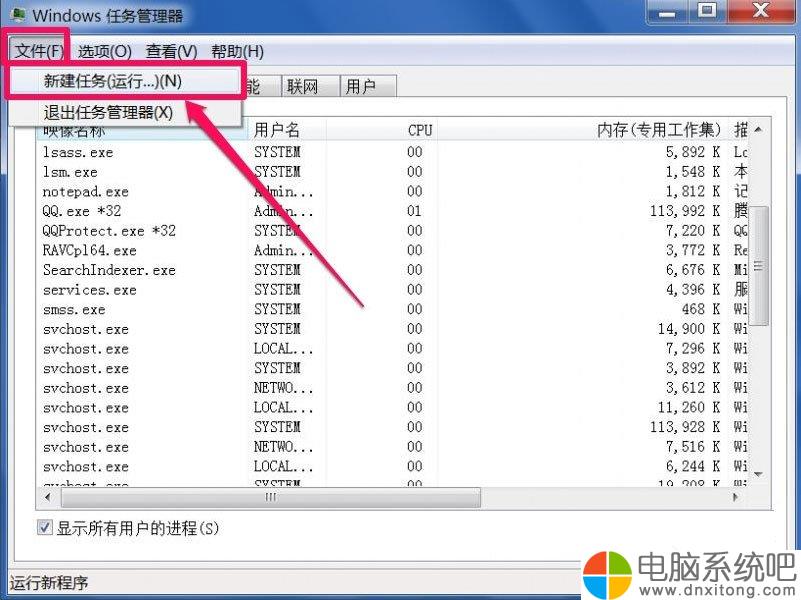This screenshot has height=600, width=801.
Task: Click the horizontal scrollbar thumb
Action: (x=271, y=497)
